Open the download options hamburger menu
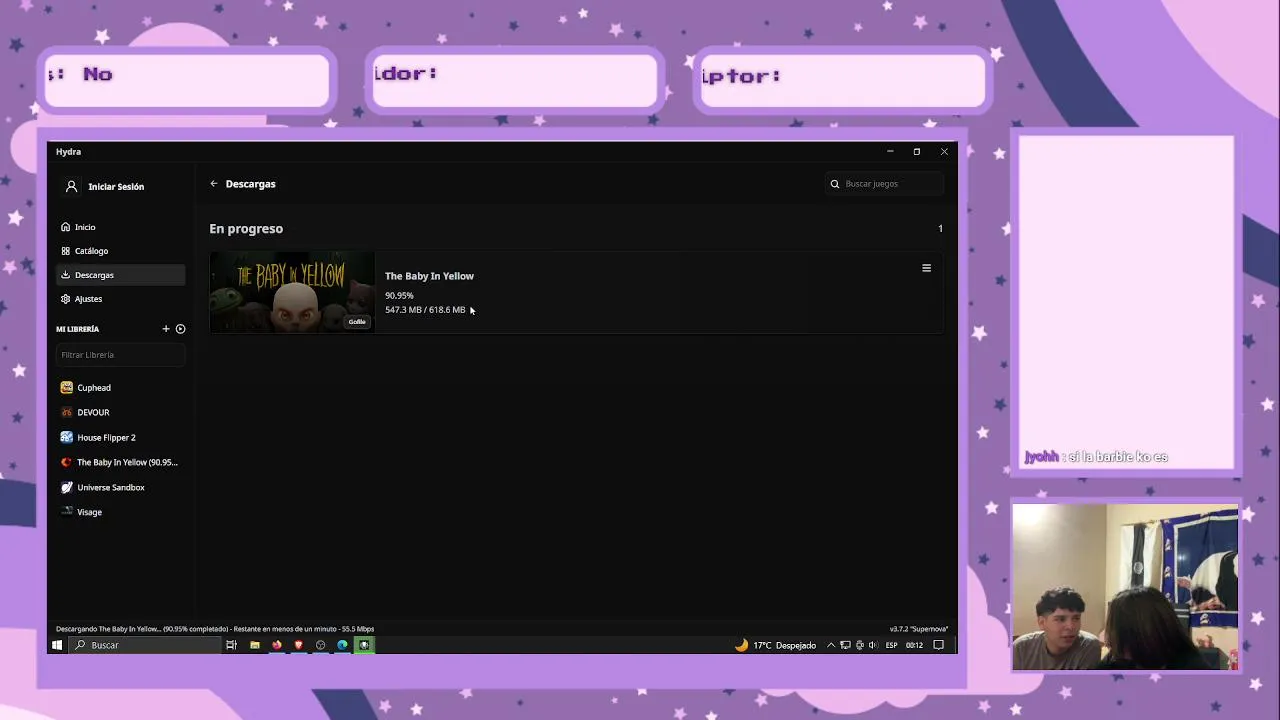 (x=926, y=268)
